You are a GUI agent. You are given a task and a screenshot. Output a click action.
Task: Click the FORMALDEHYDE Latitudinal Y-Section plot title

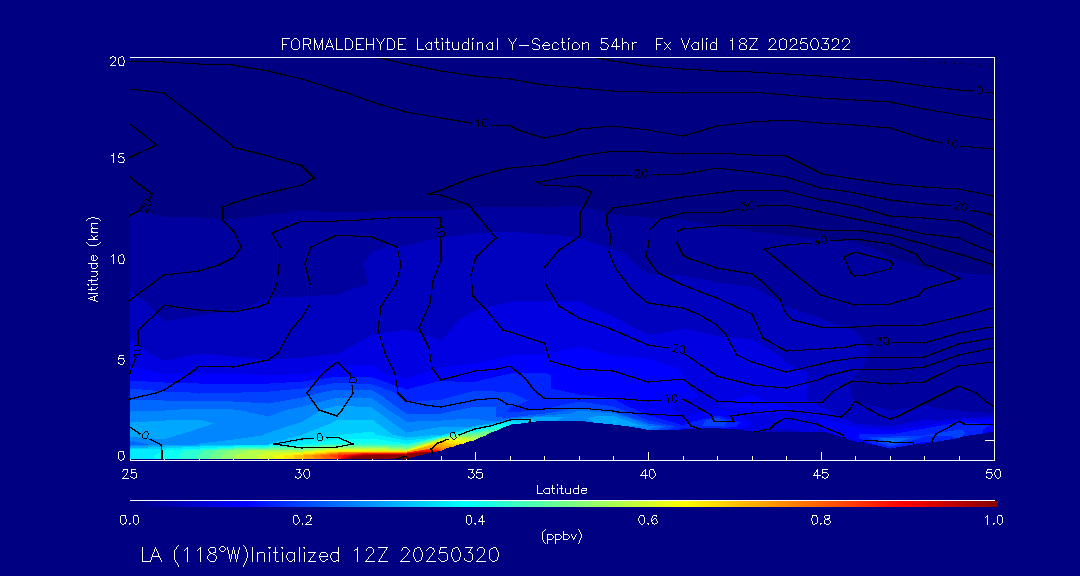tap(565, 45)
